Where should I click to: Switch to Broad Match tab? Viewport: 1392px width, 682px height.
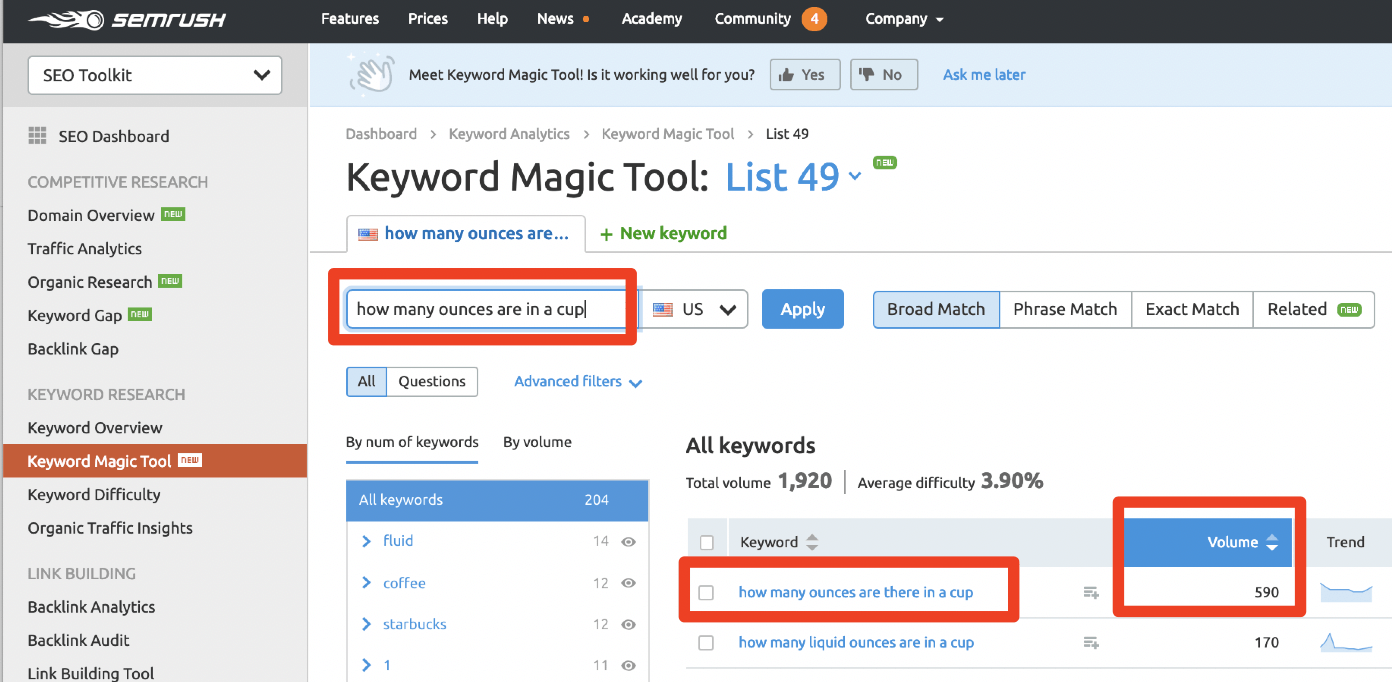coord(936,309)
